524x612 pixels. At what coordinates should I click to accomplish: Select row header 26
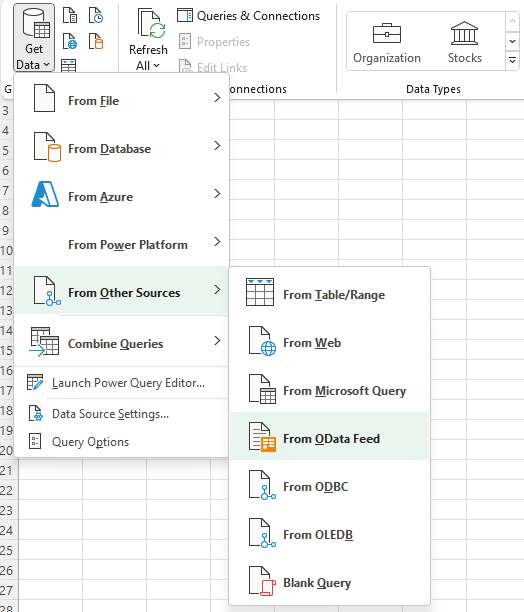coord(7,571)
